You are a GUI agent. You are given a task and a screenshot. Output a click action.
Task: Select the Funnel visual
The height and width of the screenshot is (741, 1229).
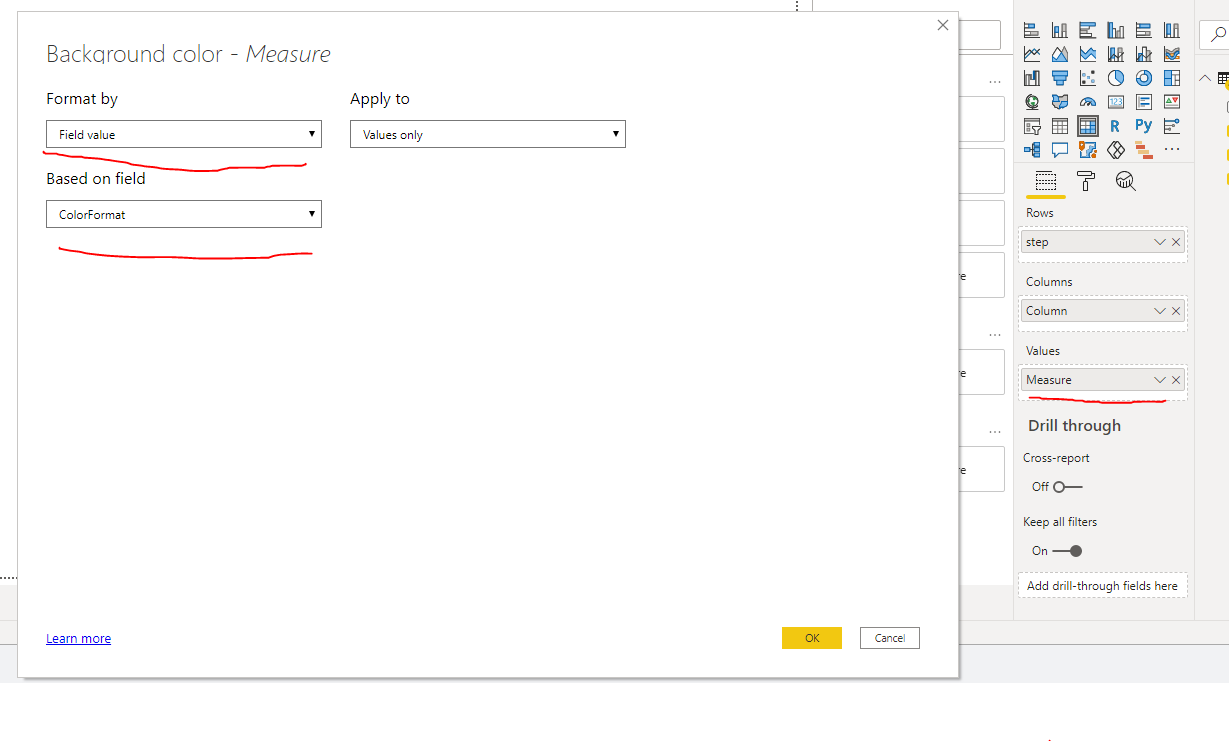tap(1060, 78)
